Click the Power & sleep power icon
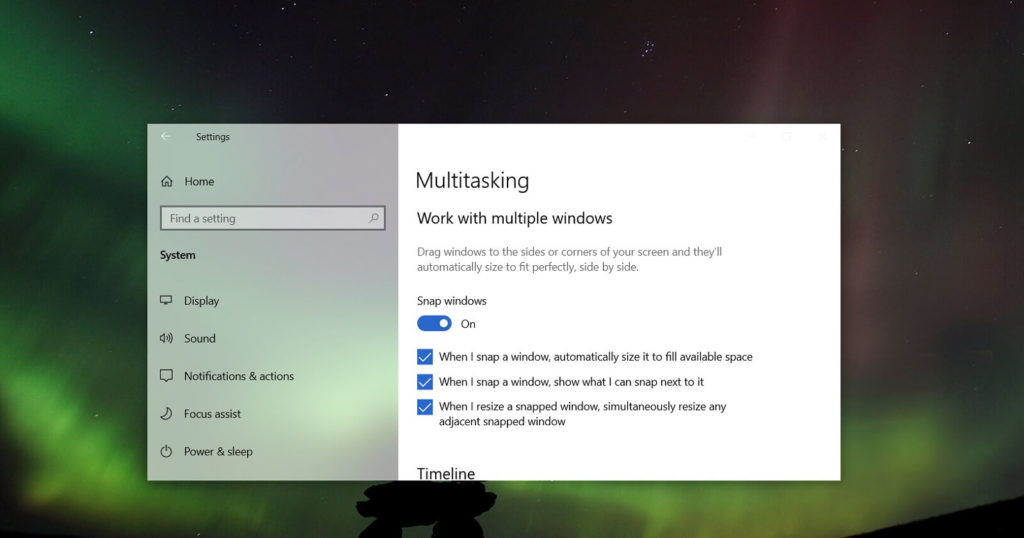Image resolution: width=1024 pixels, height=538 pixels. pos(167,452)
